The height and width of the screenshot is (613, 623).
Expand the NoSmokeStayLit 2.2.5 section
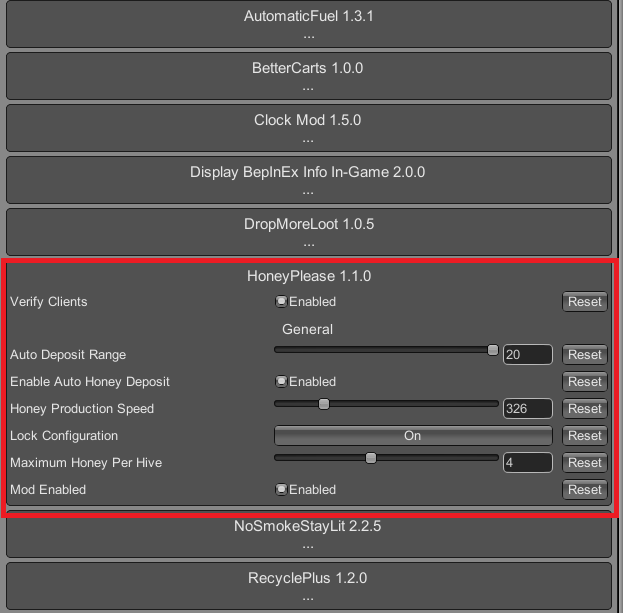pos(309,534)
